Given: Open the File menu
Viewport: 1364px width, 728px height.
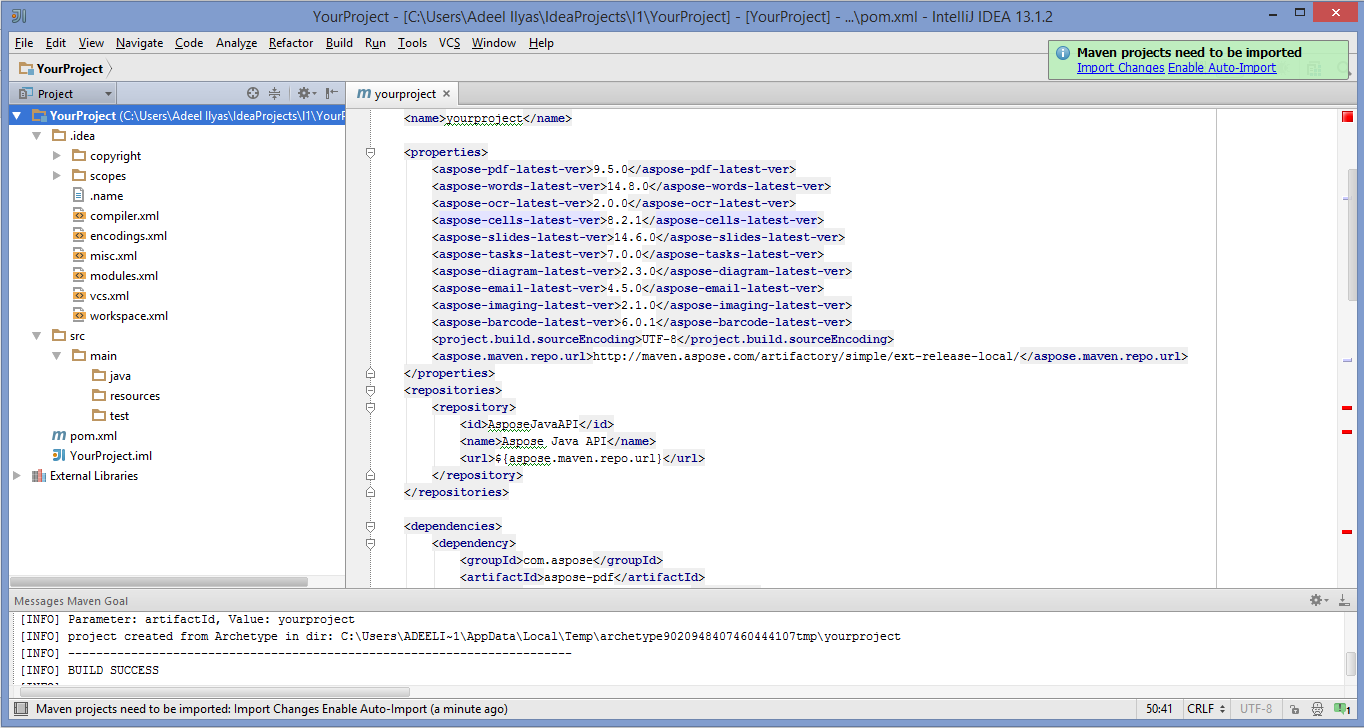Looking at the screenshot, I should point(24,43).
